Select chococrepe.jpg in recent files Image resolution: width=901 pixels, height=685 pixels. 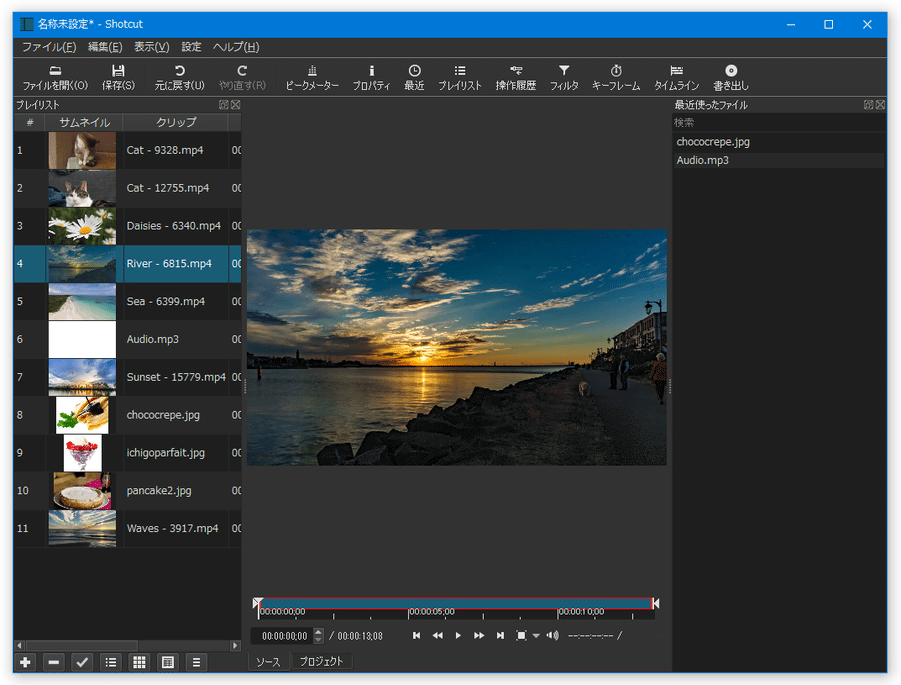(779, 142)
